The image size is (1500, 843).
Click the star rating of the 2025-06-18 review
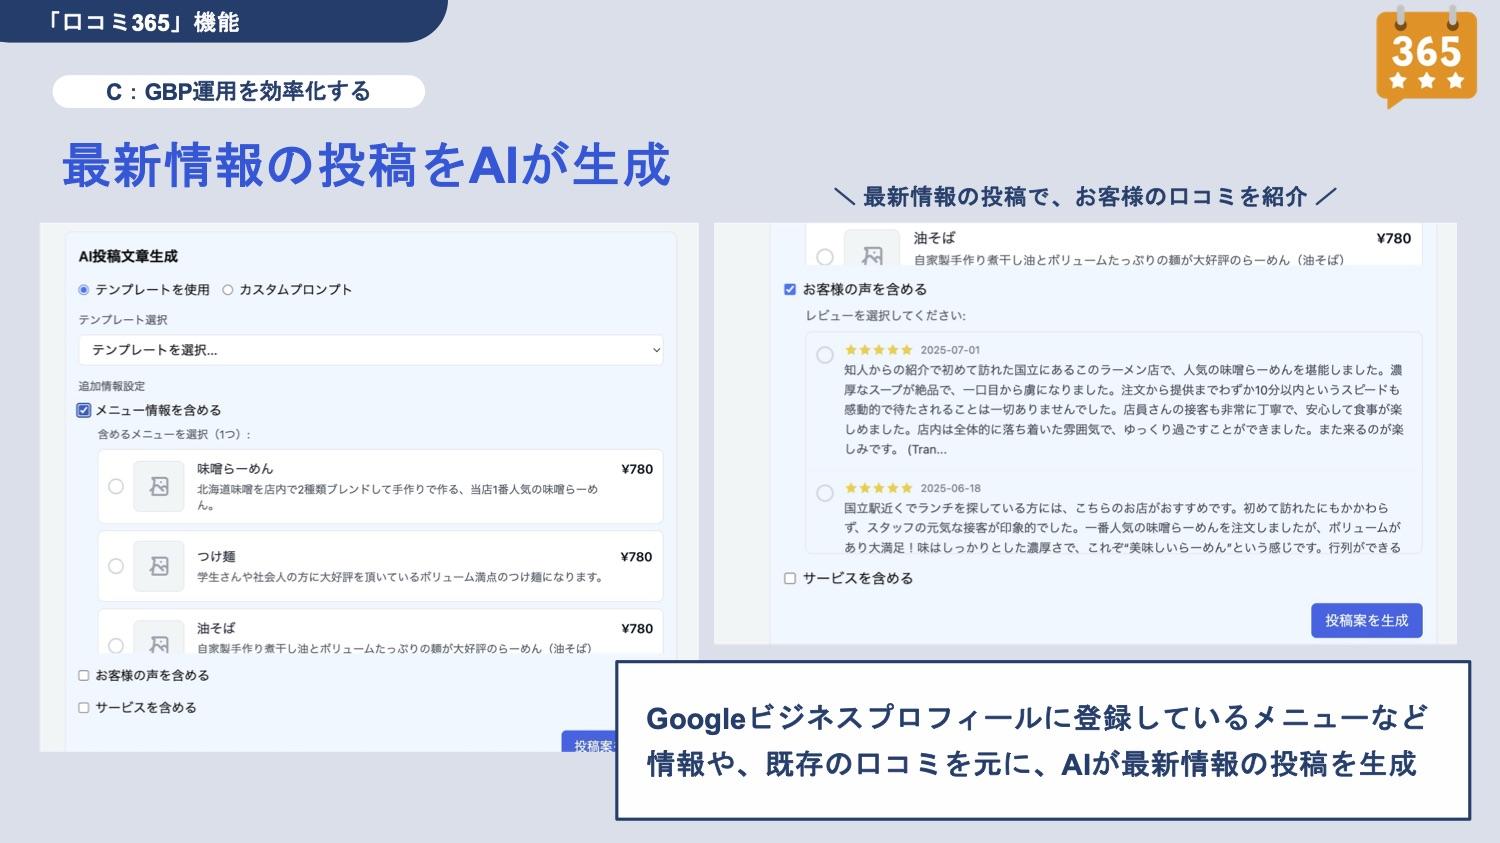click(x=878, y=488)
